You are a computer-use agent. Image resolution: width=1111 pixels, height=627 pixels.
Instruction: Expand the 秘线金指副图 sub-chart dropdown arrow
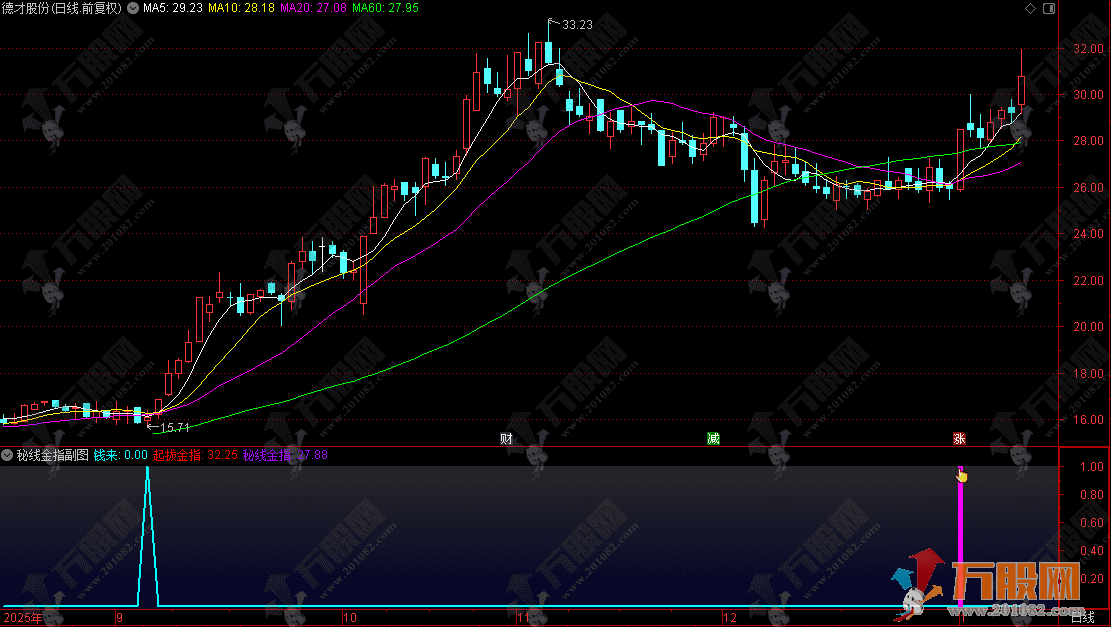point(8,455)
